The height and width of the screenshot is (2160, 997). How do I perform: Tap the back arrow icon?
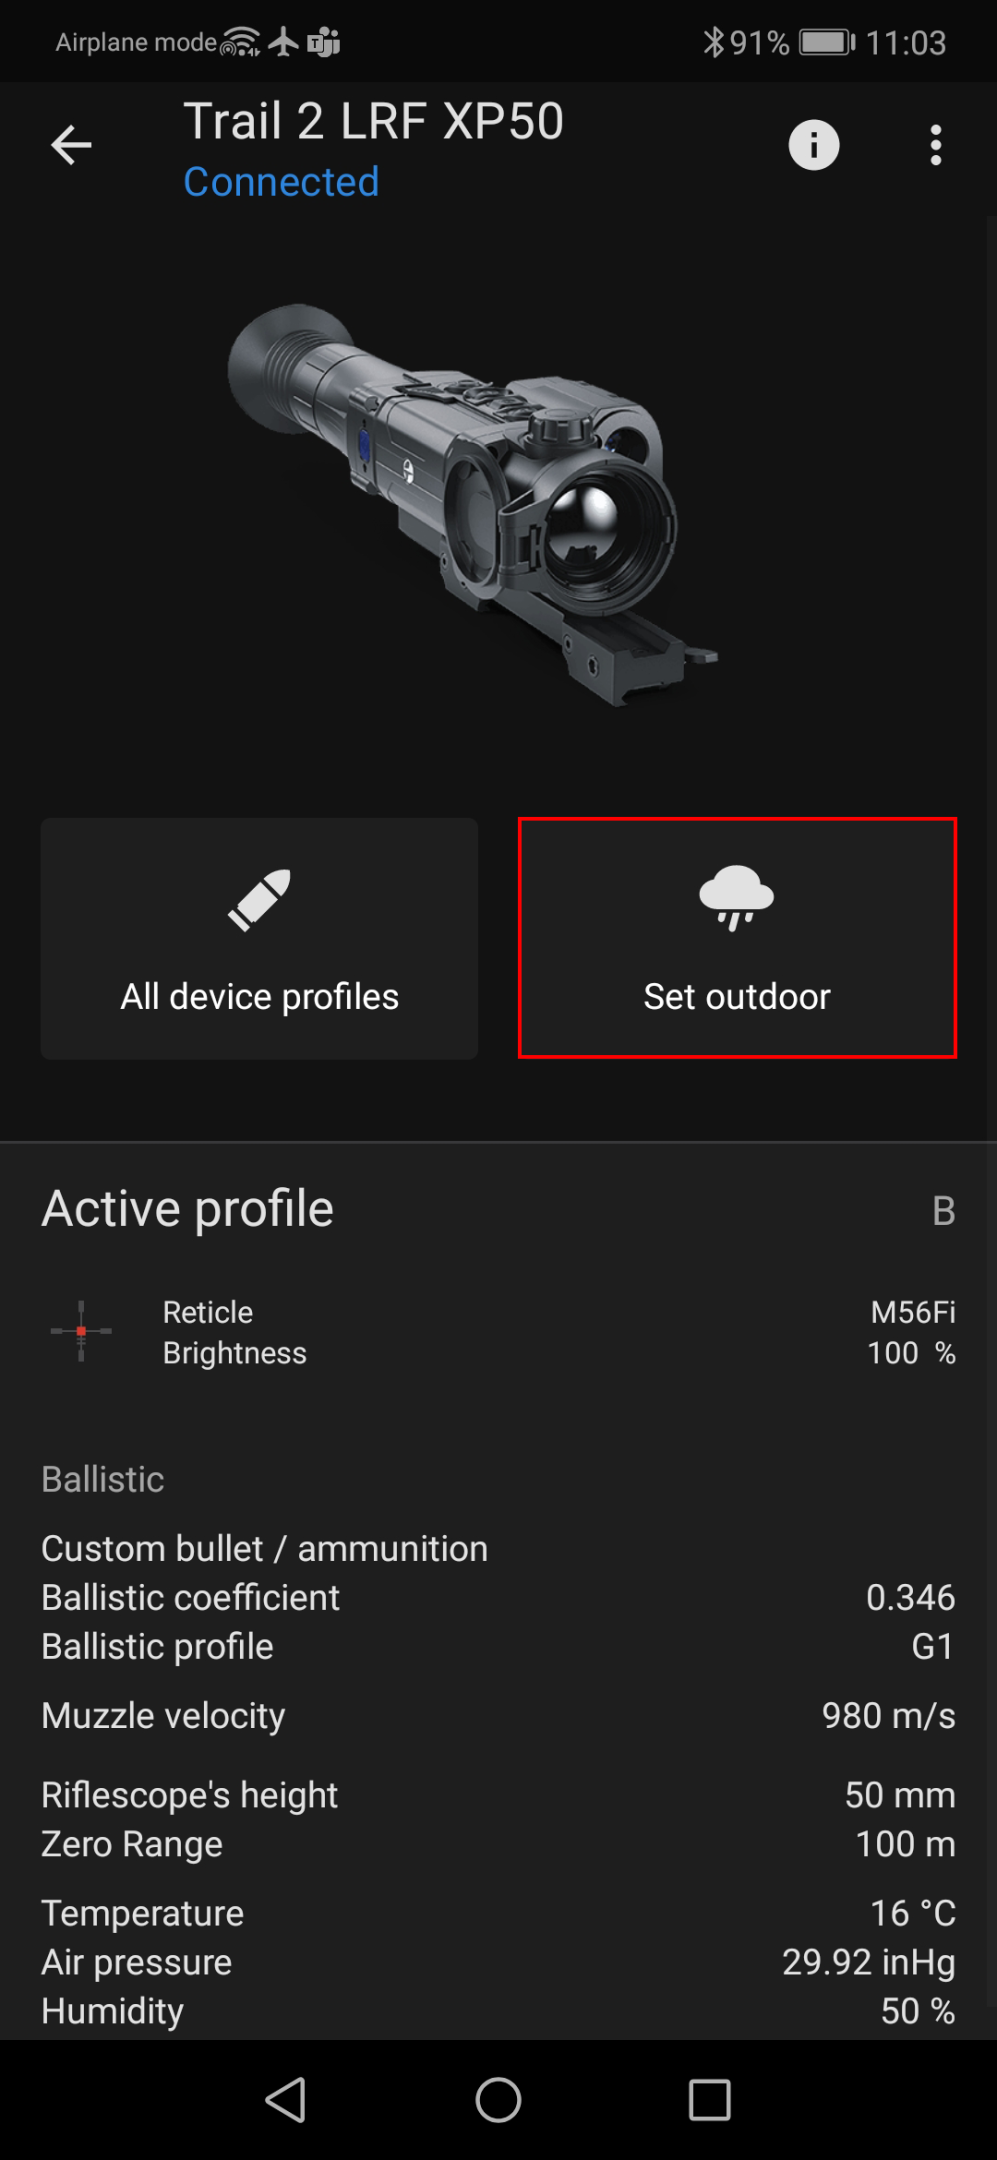(x=71, y=146)
